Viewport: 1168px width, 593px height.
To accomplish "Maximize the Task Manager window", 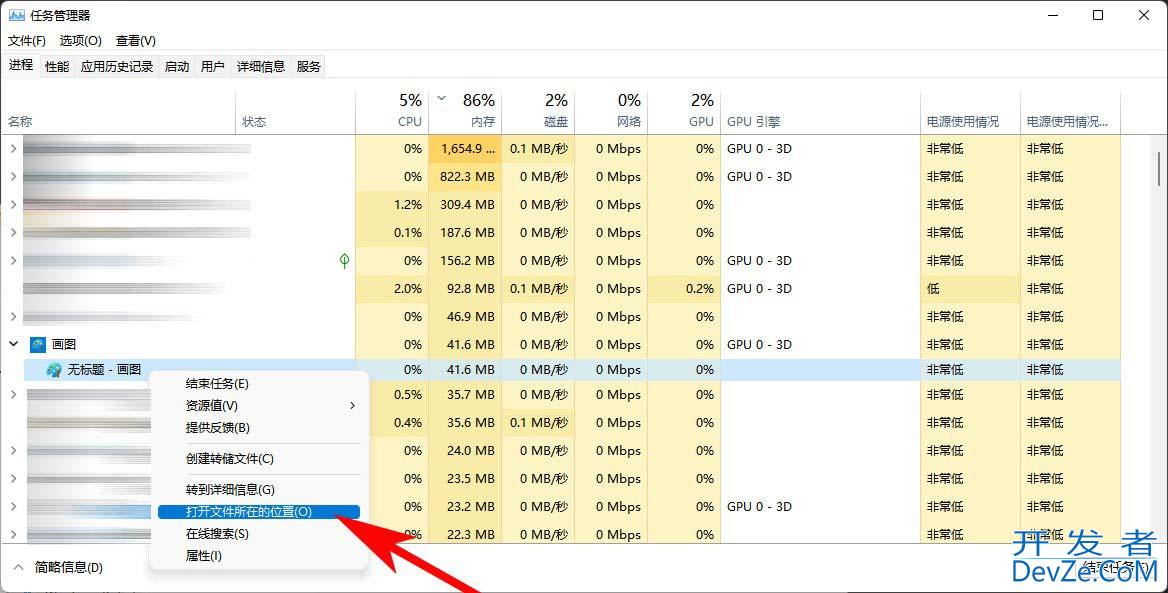I will click(1097, 15).
